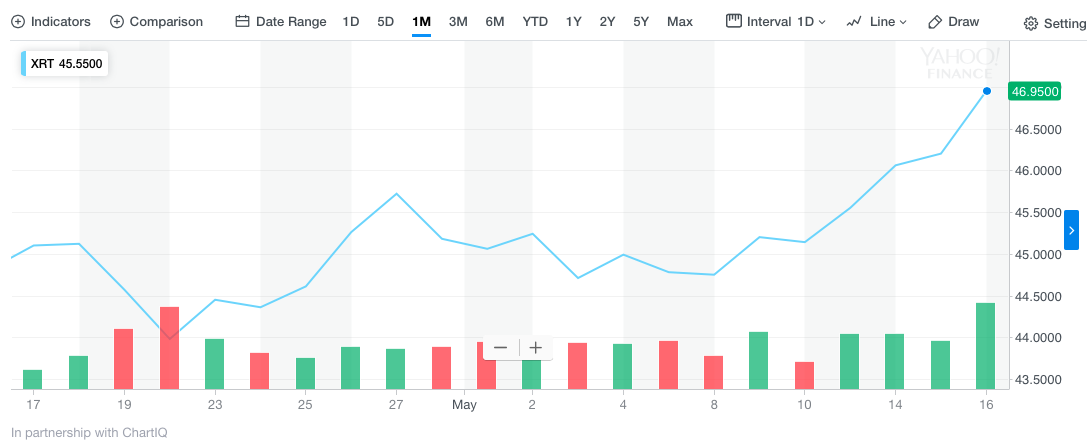Screen dimensions: 1087x441
Task: Click the 46.9500 current price tag
Action: point(1034,91)
